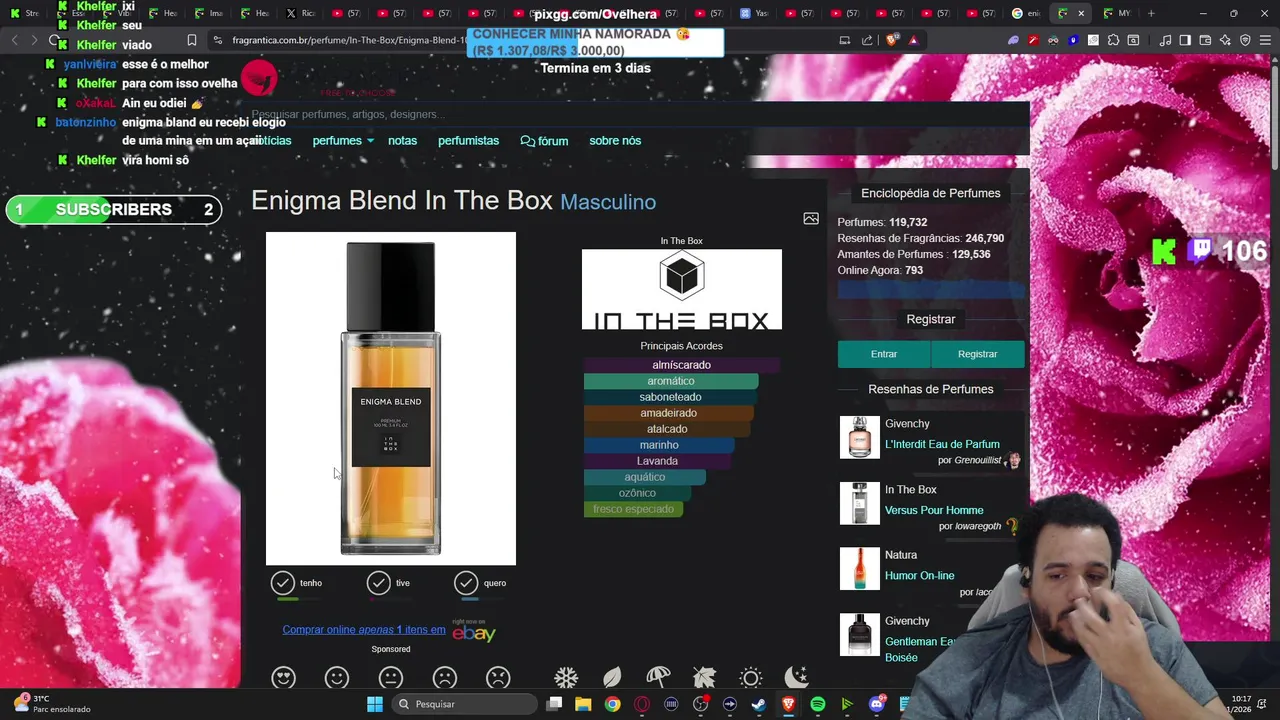
Task: Open the eBay 'Comprar online' link
Action: (364, 630)
